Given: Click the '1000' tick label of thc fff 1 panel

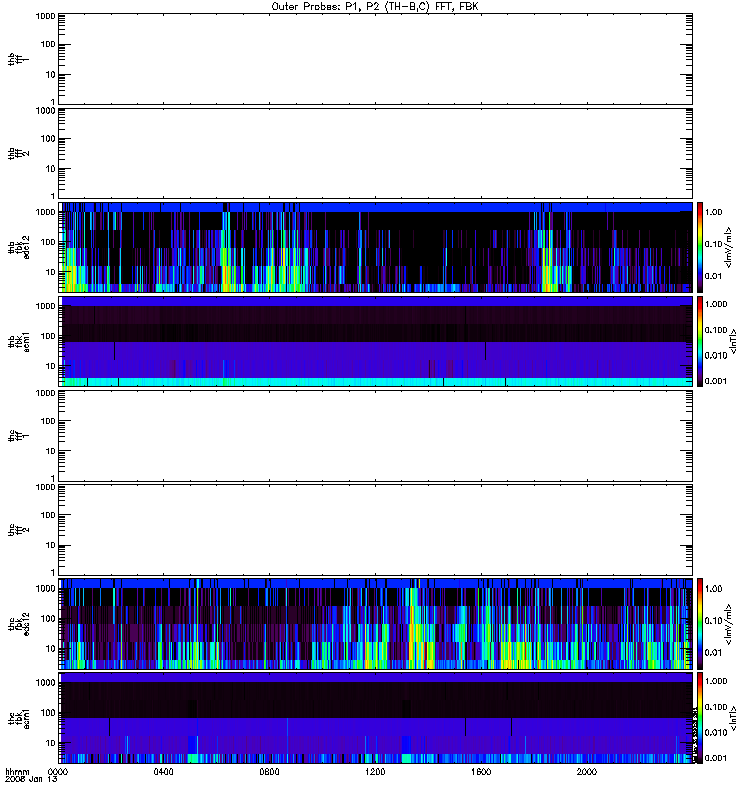Looking at the screenshot, I should click(45, 393).
